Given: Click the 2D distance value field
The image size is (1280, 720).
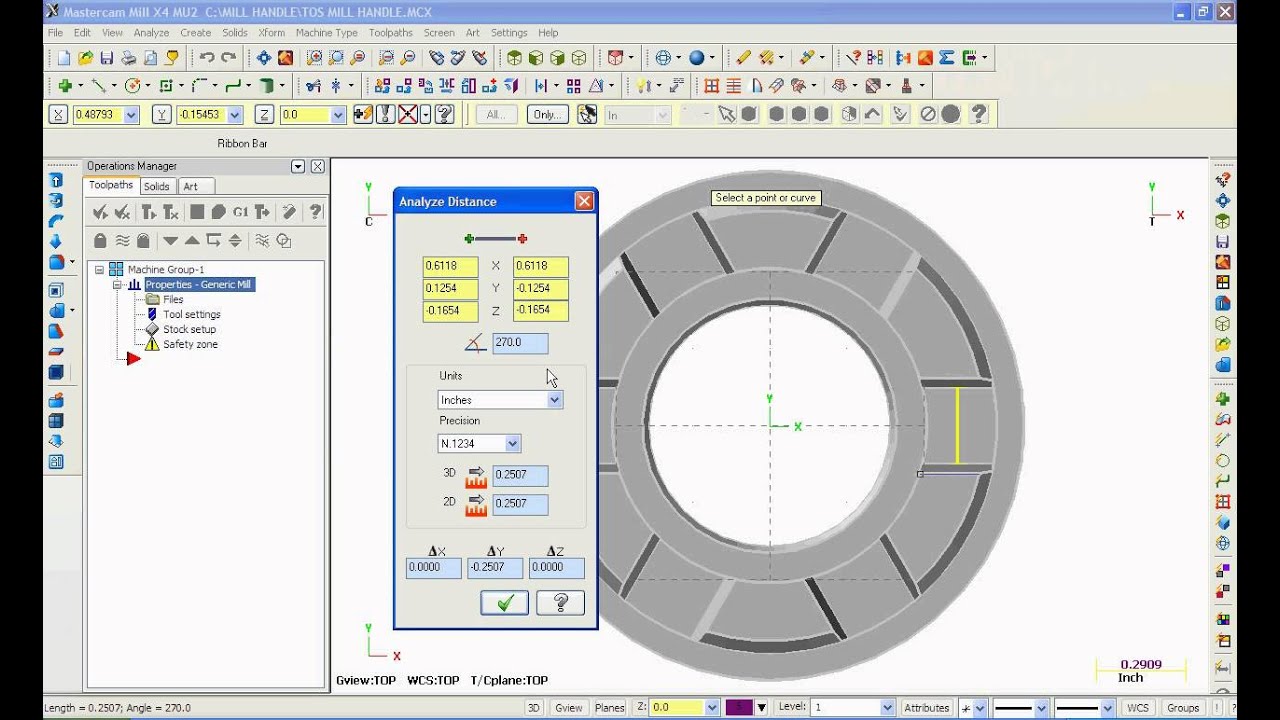Looking at the screenshot, I should coord(520,504).
